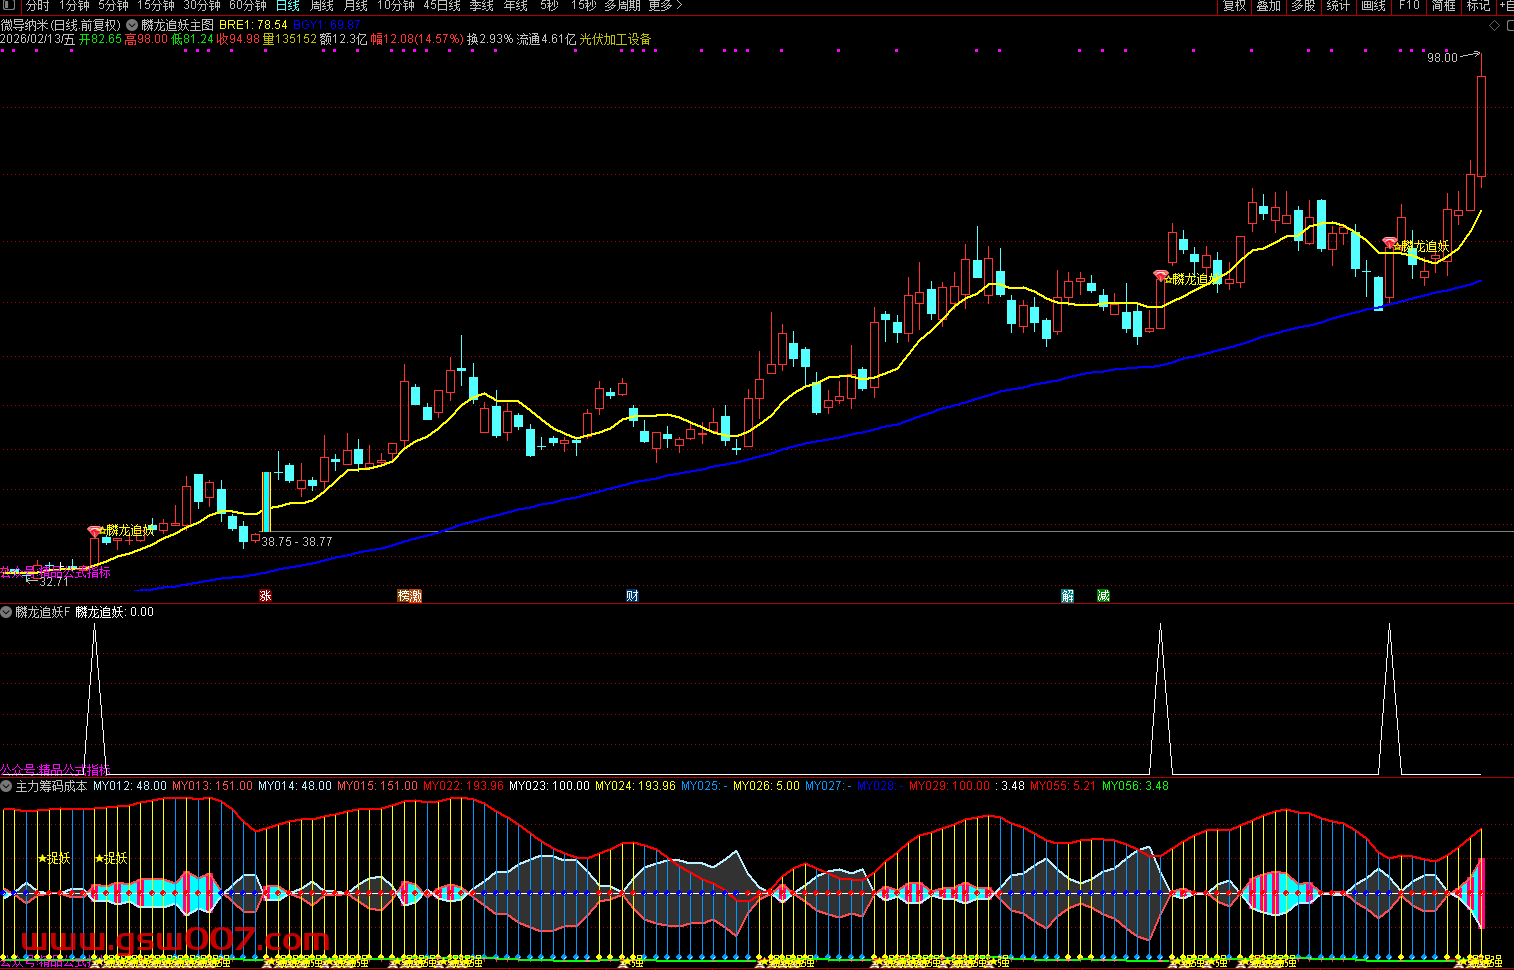Click the 光伏加工设备 sector link
The image size is (1514, 970).
pyautogui.click(x=615, y=40)
